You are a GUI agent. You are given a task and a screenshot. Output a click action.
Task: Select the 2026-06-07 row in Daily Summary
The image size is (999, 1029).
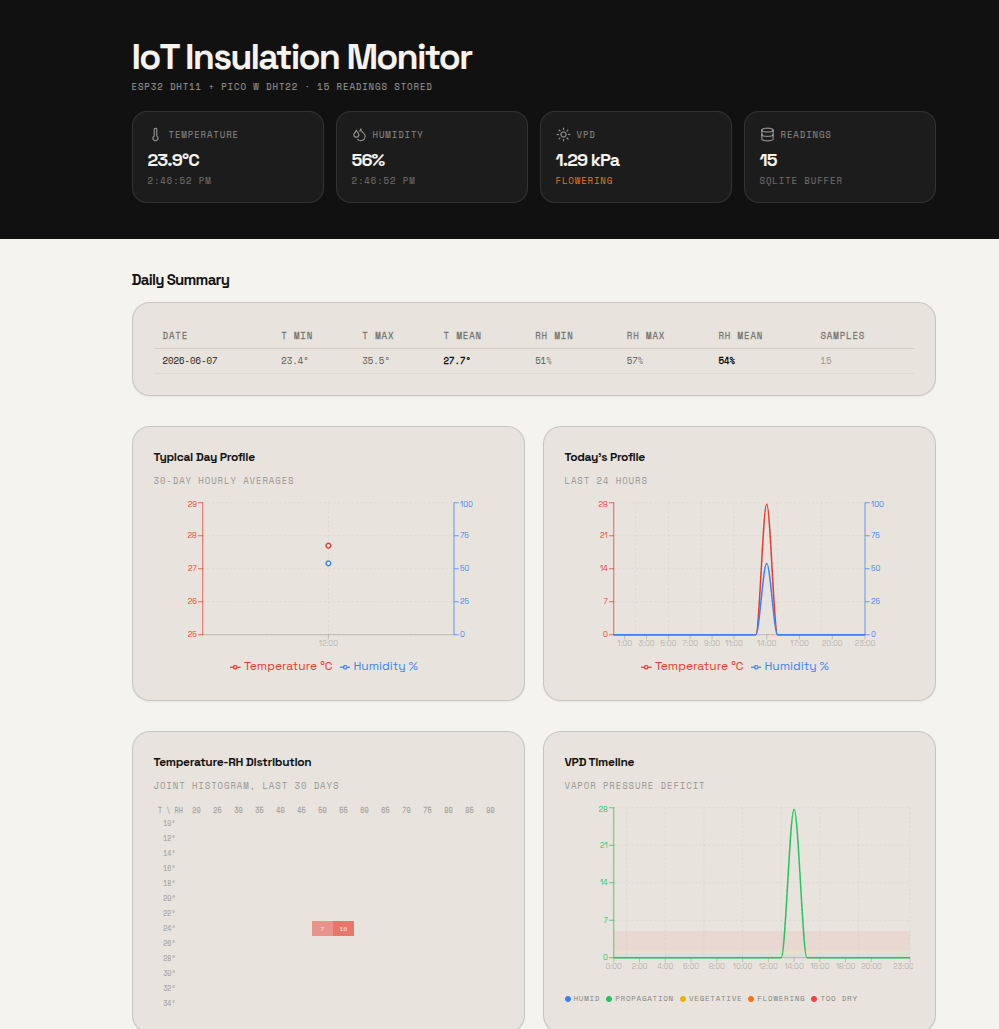534,361
